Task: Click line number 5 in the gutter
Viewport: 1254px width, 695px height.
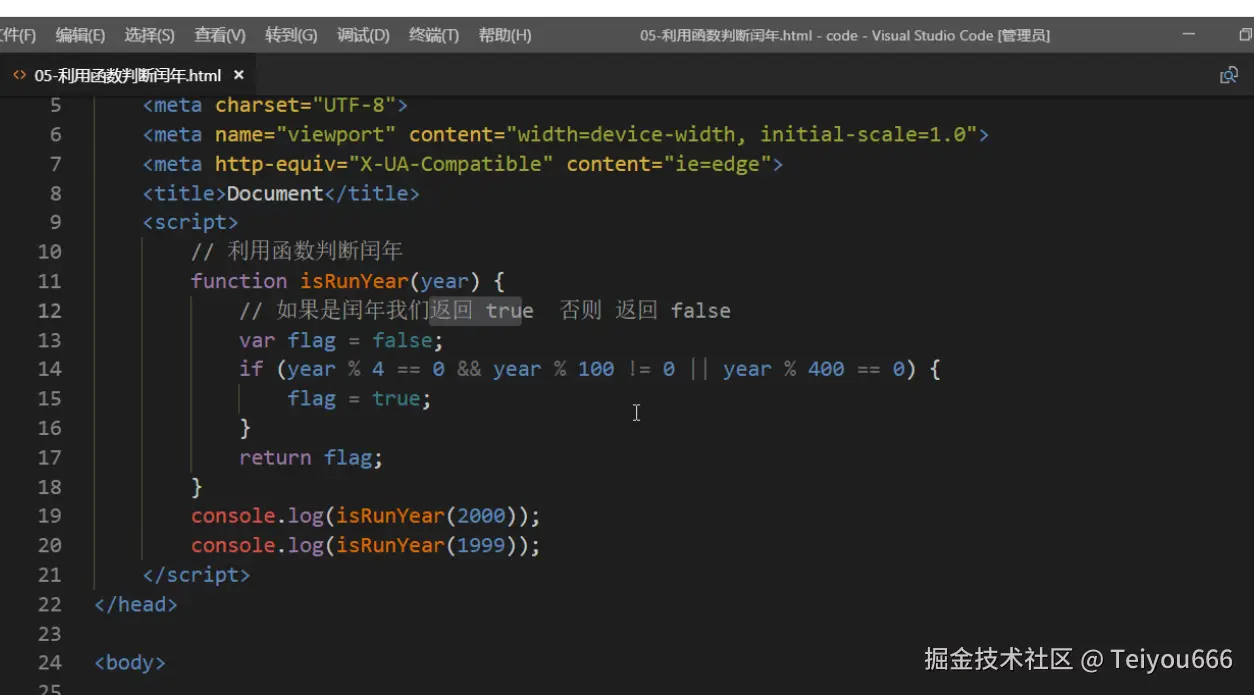Action: point(55,105)
